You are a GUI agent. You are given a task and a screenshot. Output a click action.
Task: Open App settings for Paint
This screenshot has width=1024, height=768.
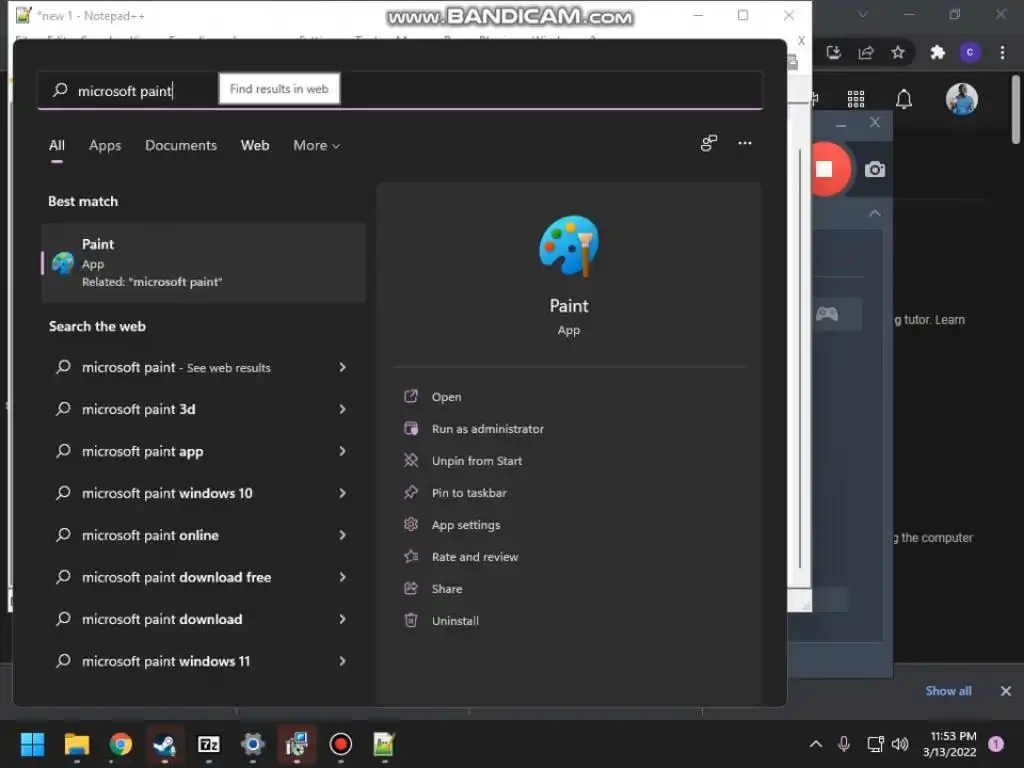point(466,525)
